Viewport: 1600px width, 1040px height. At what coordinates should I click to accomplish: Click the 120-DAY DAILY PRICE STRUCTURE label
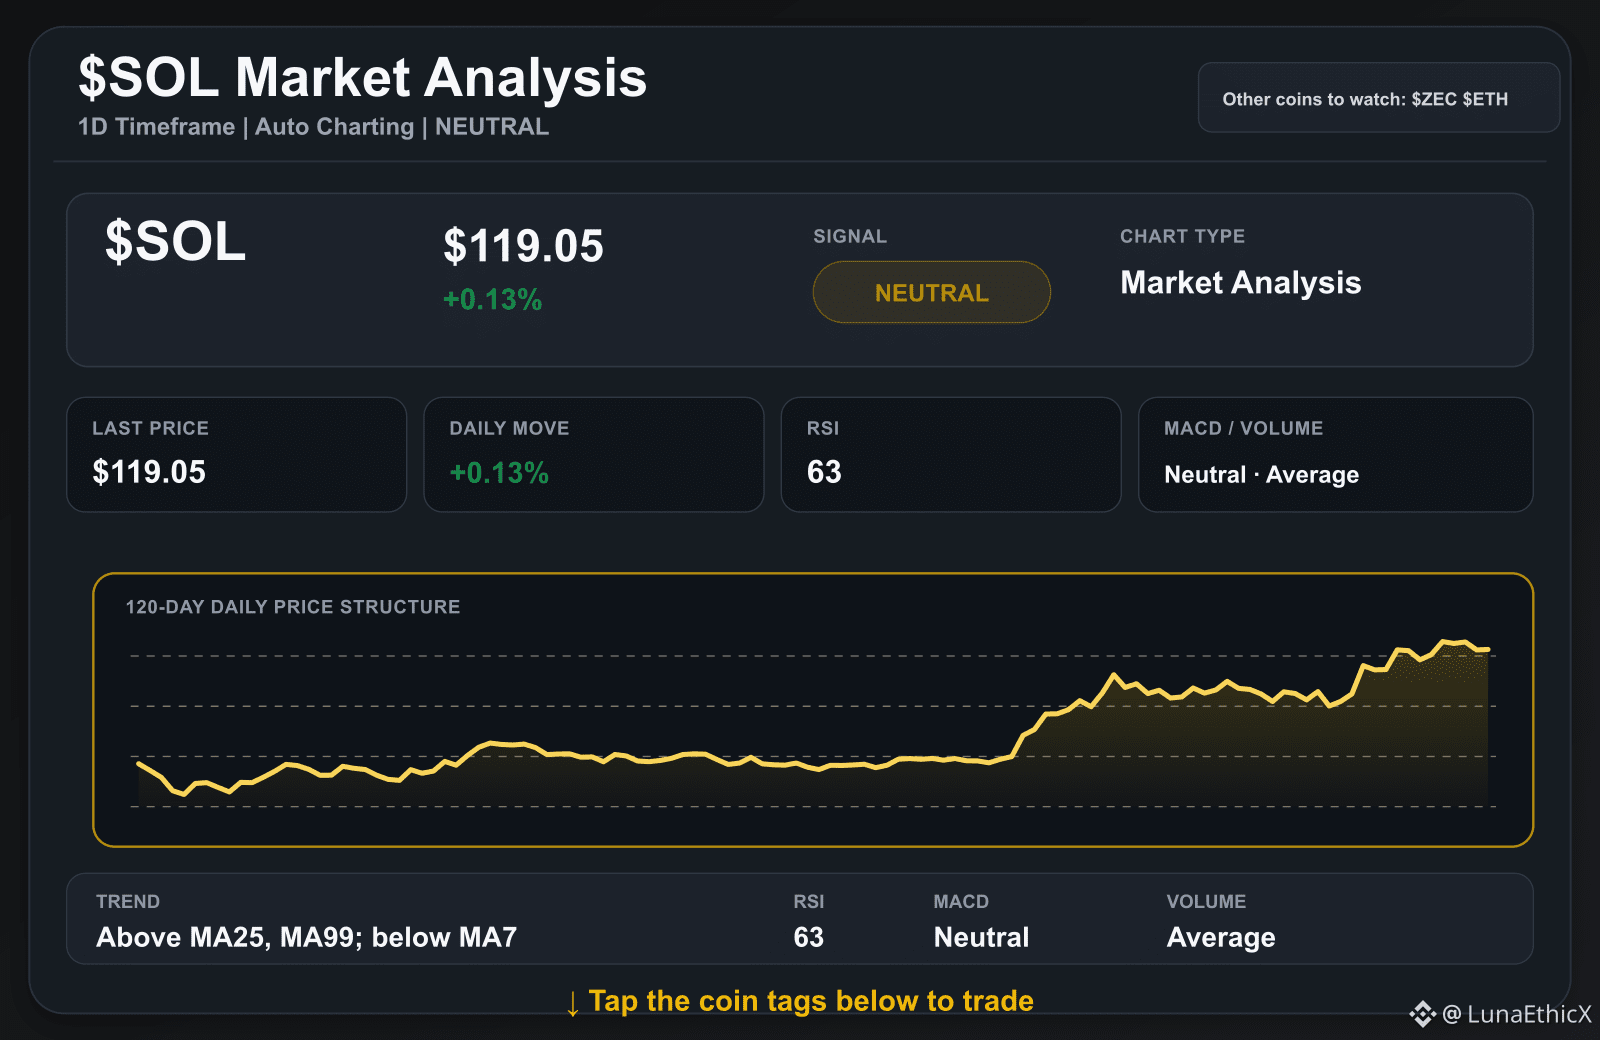tap(293, 607)
